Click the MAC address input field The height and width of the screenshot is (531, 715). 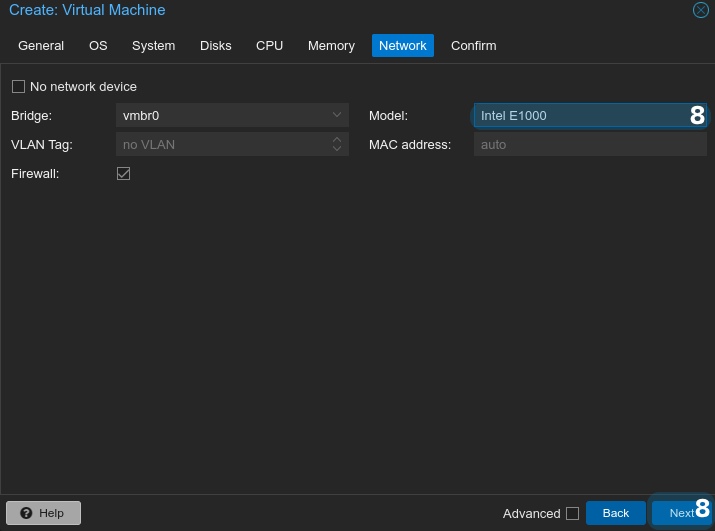(x=589, y=144)
